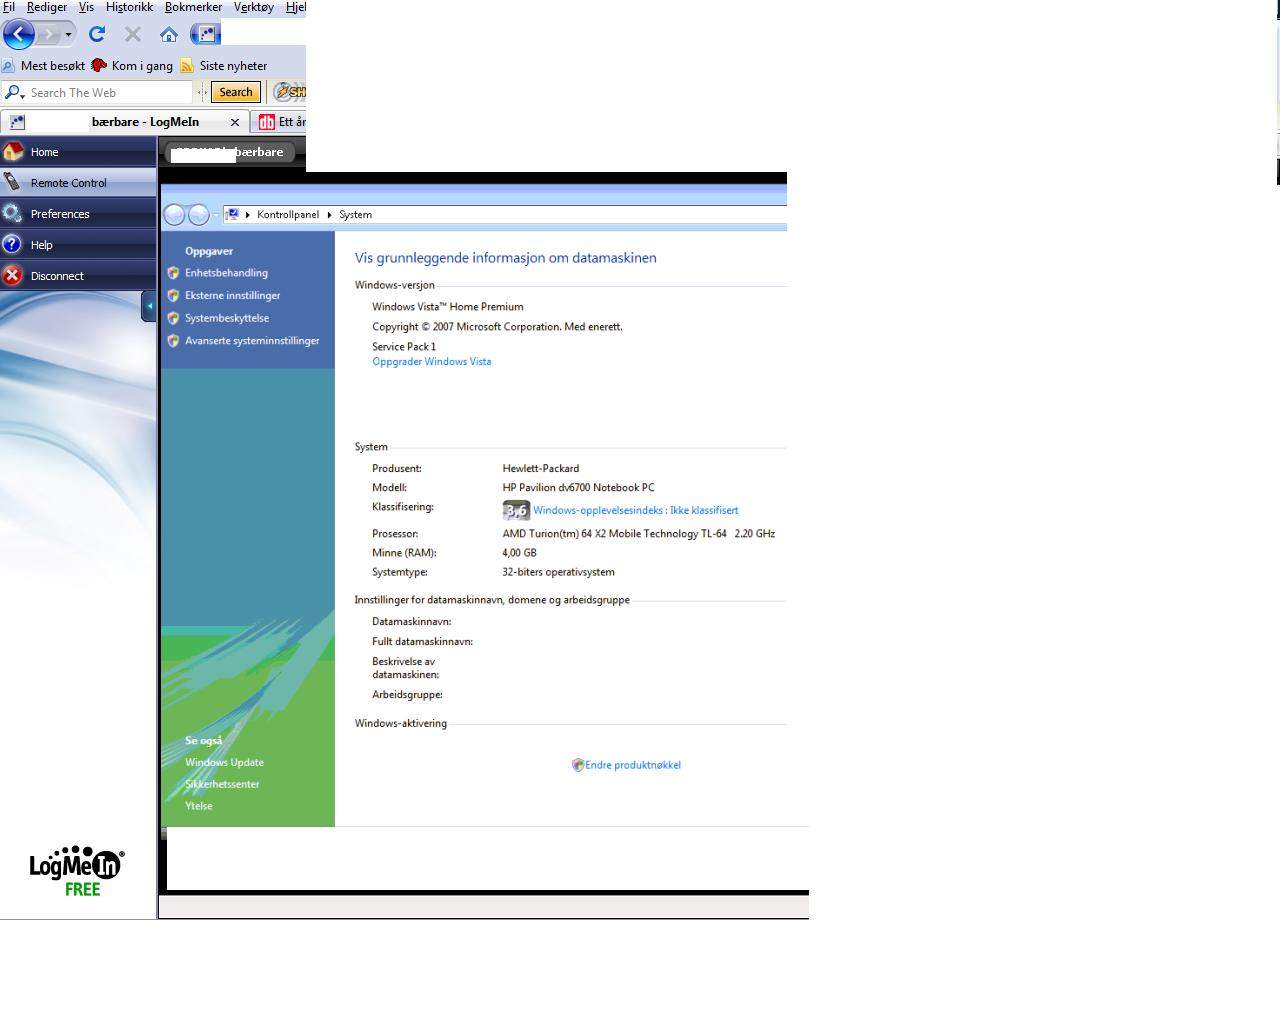Open Home in LogMeIn sidebar
Image resolution: width=1280 pixels, height=1024 pixels.
click(x=78, y=152)
